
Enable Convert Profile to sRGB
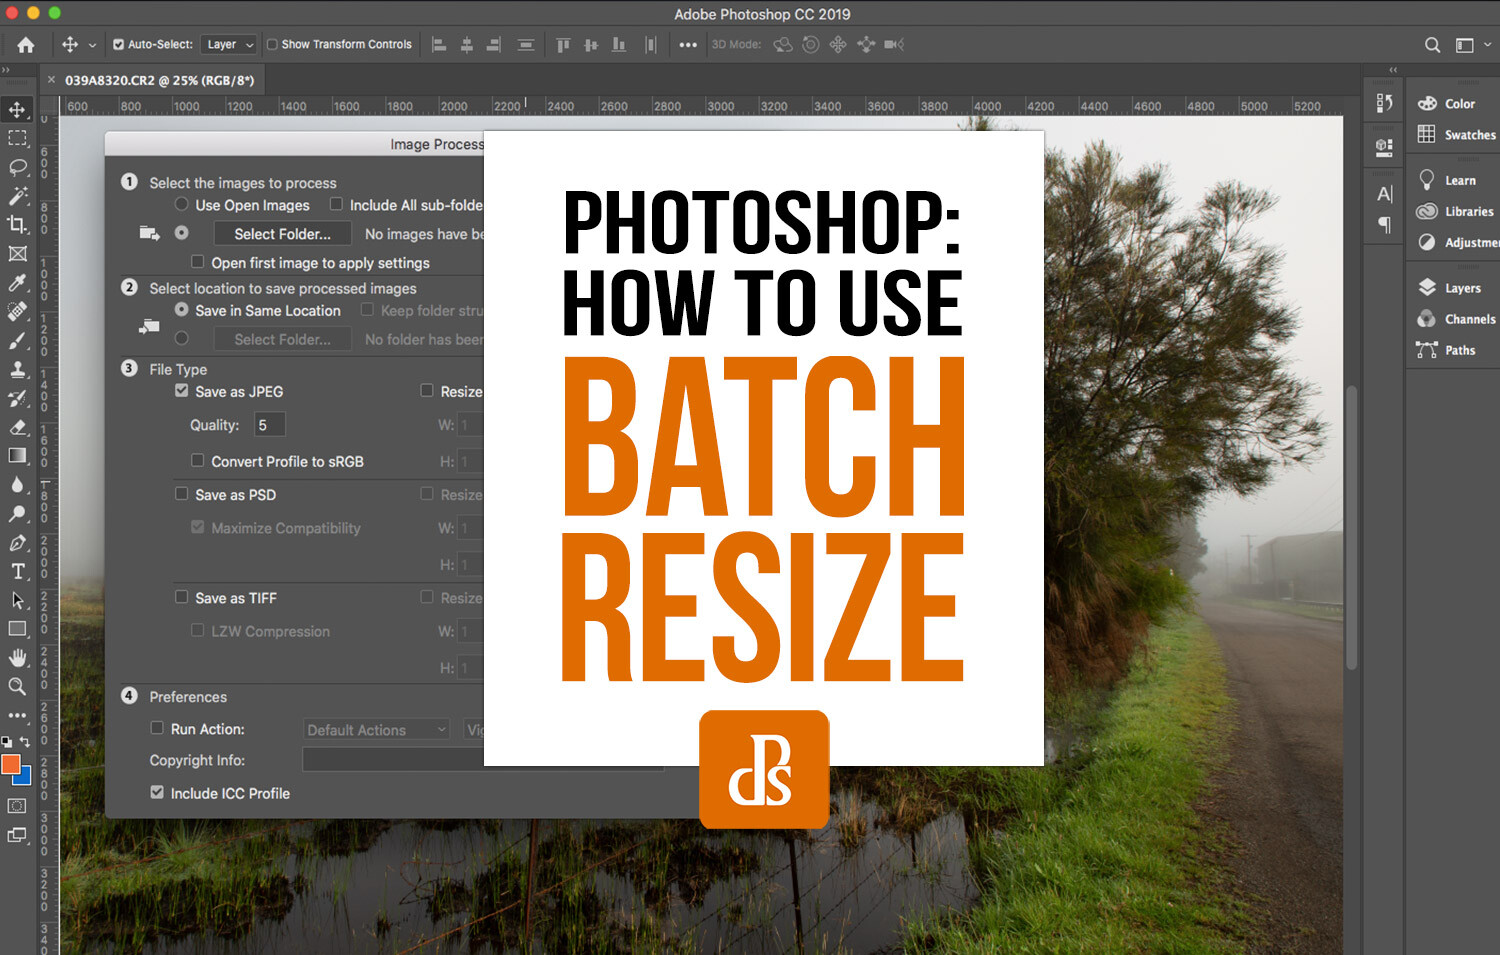[198, 461]
